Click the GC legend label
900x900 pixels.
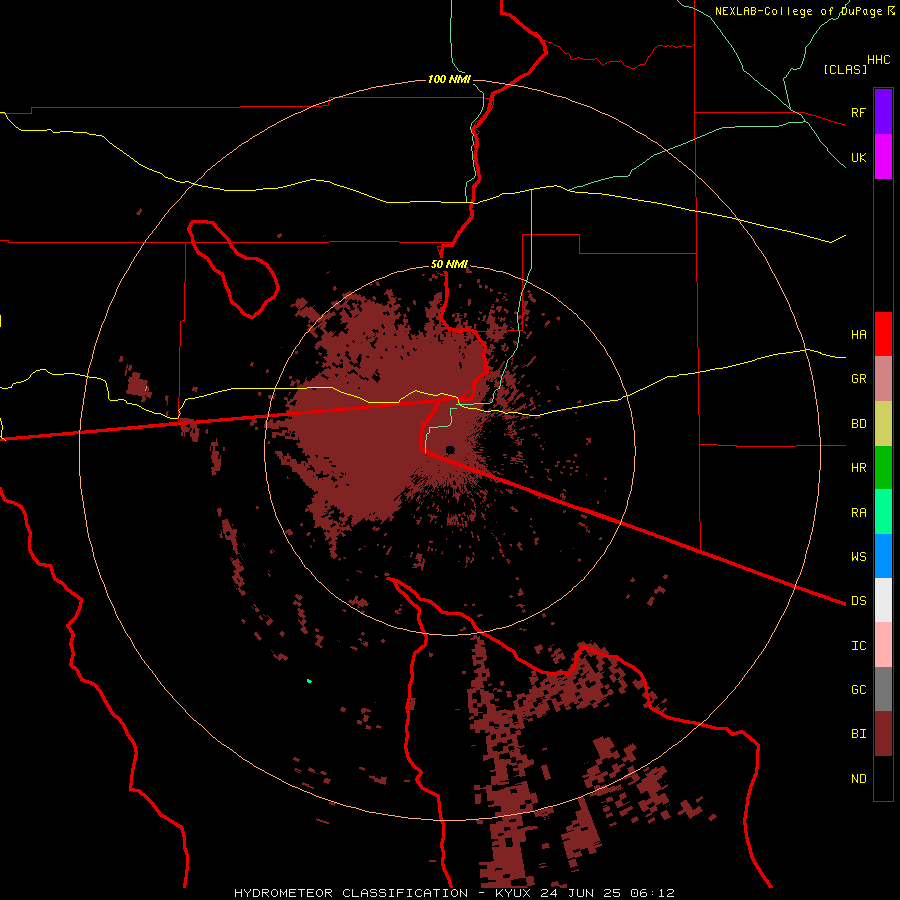tap(858, 690)
